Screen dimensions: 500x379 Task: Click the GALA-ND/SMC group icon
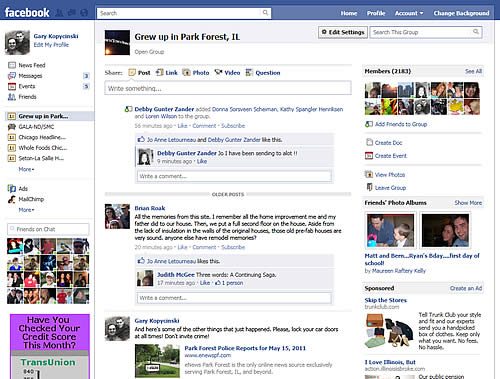point(12,127)
